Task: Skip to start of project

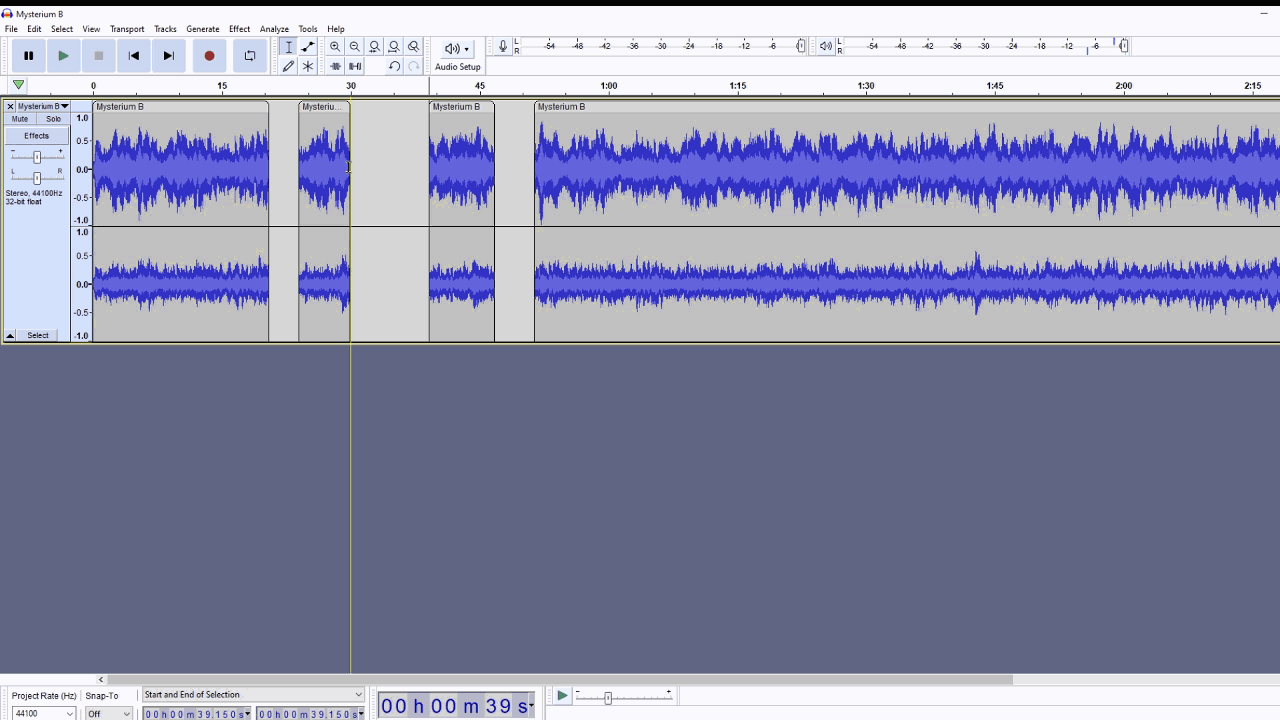Action: 134,56
